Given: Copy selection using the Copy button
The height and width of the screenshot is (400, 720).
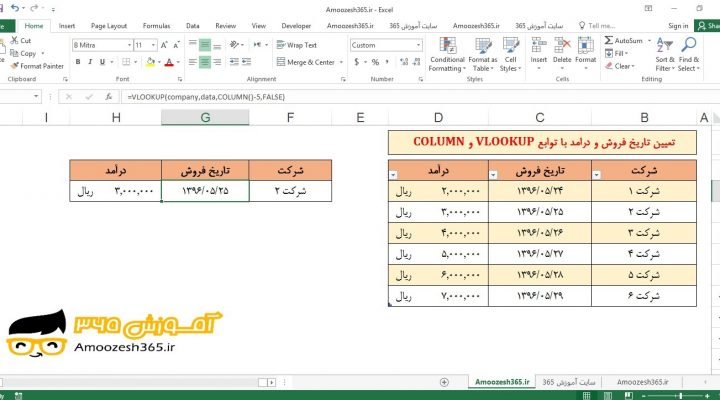Looking at the screenshot, I should (24, 53).
